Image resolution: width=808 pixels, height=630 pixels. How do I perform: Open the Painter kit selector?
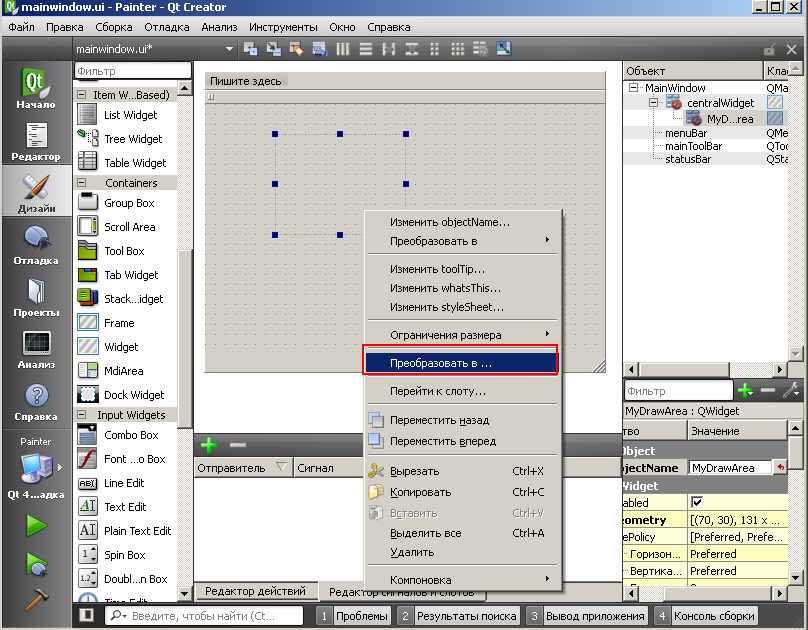(x=36, y=468)
